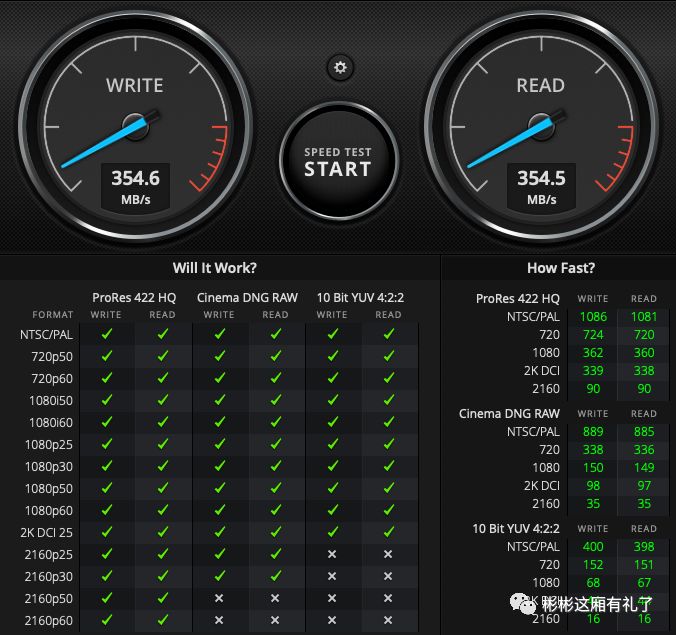This screenshot has height=635, width=676.
Task: Click the 10 Bit YUV read cross for 2160p25
Action: coord(388,554)
